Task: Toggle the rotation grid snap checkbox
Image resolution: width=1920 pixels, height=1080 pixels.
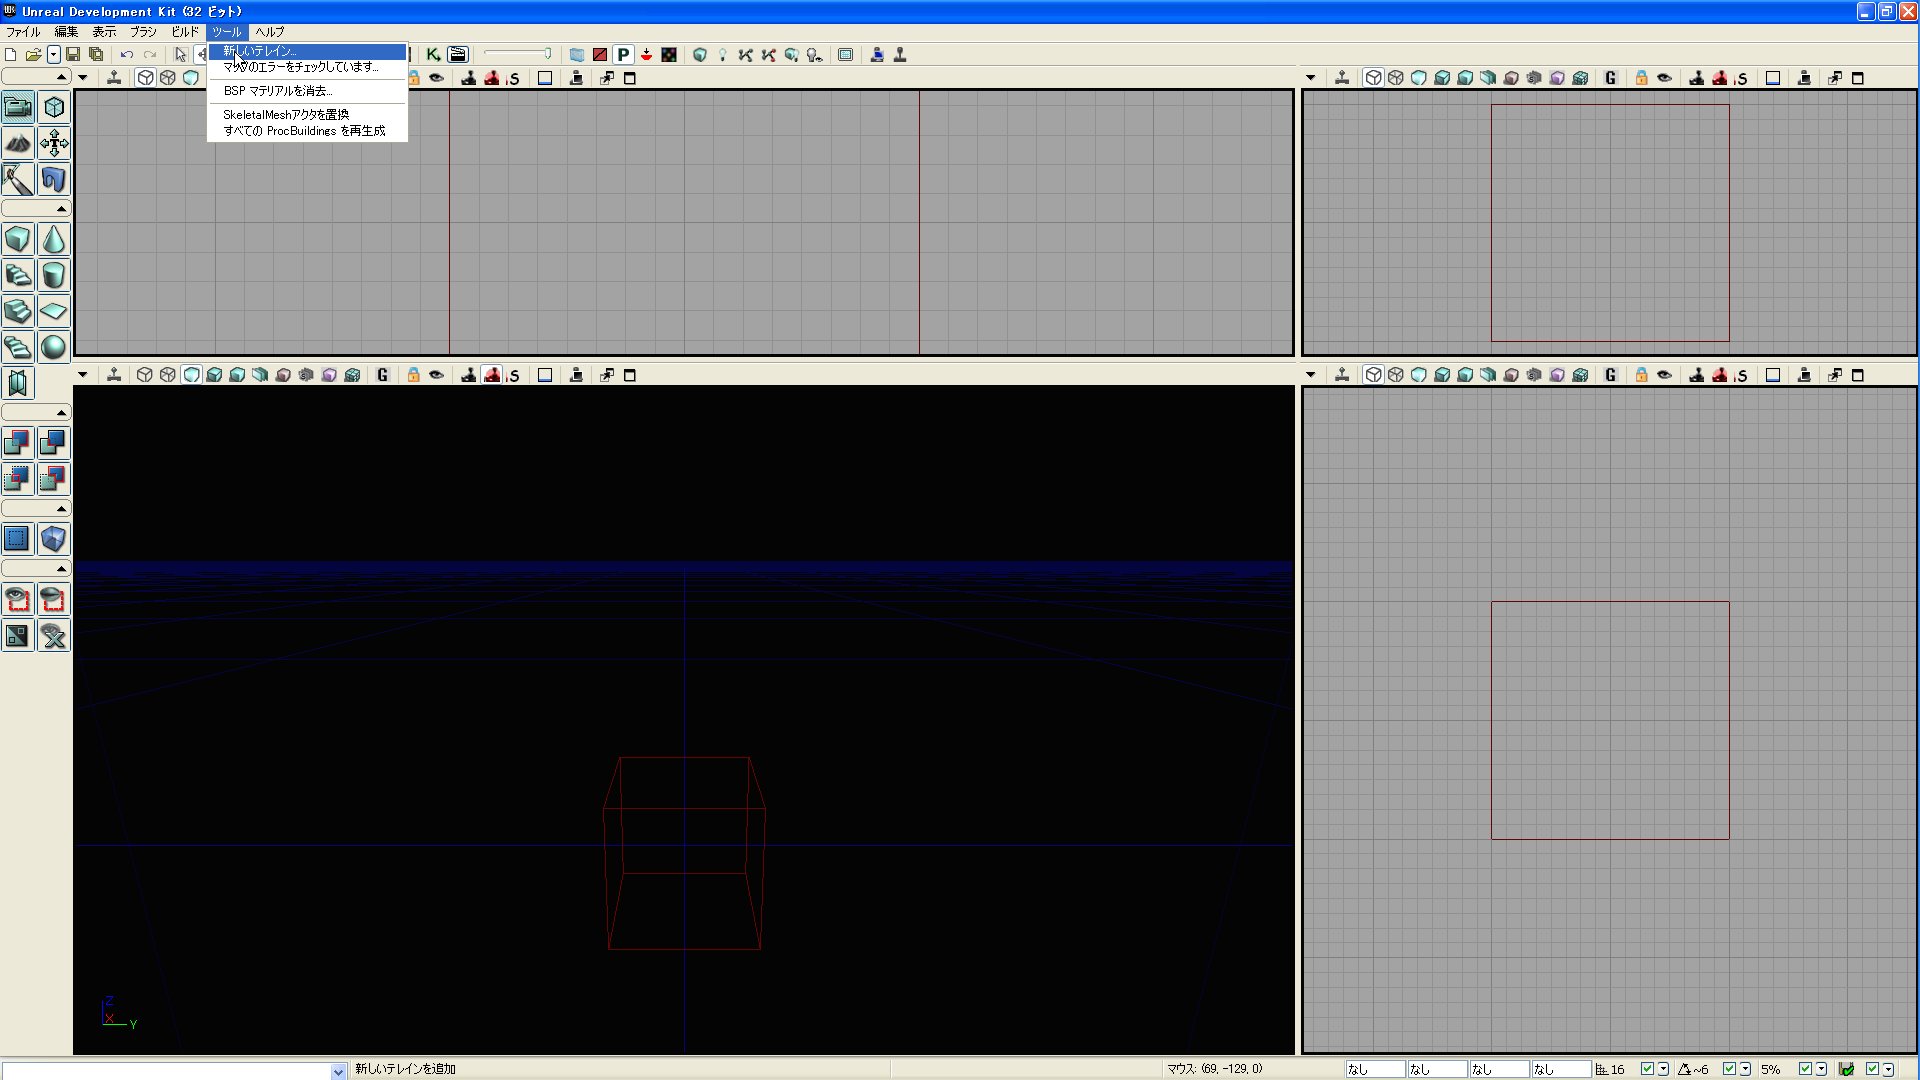Action: 1729,1069
